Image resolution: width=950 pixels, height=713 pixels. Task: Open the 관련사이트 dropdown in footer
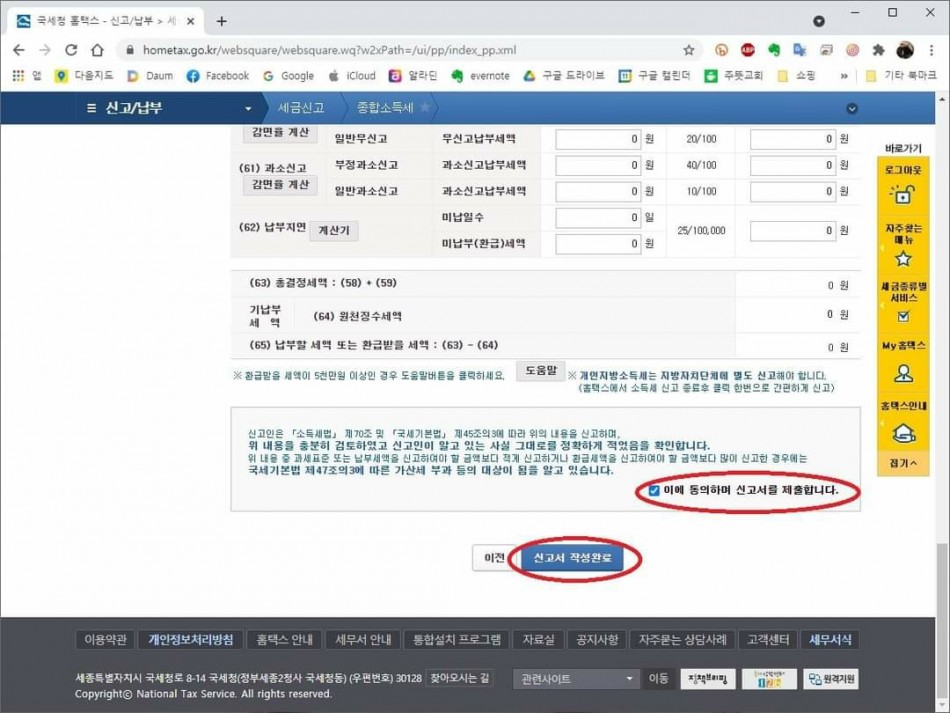pos(575,679)
